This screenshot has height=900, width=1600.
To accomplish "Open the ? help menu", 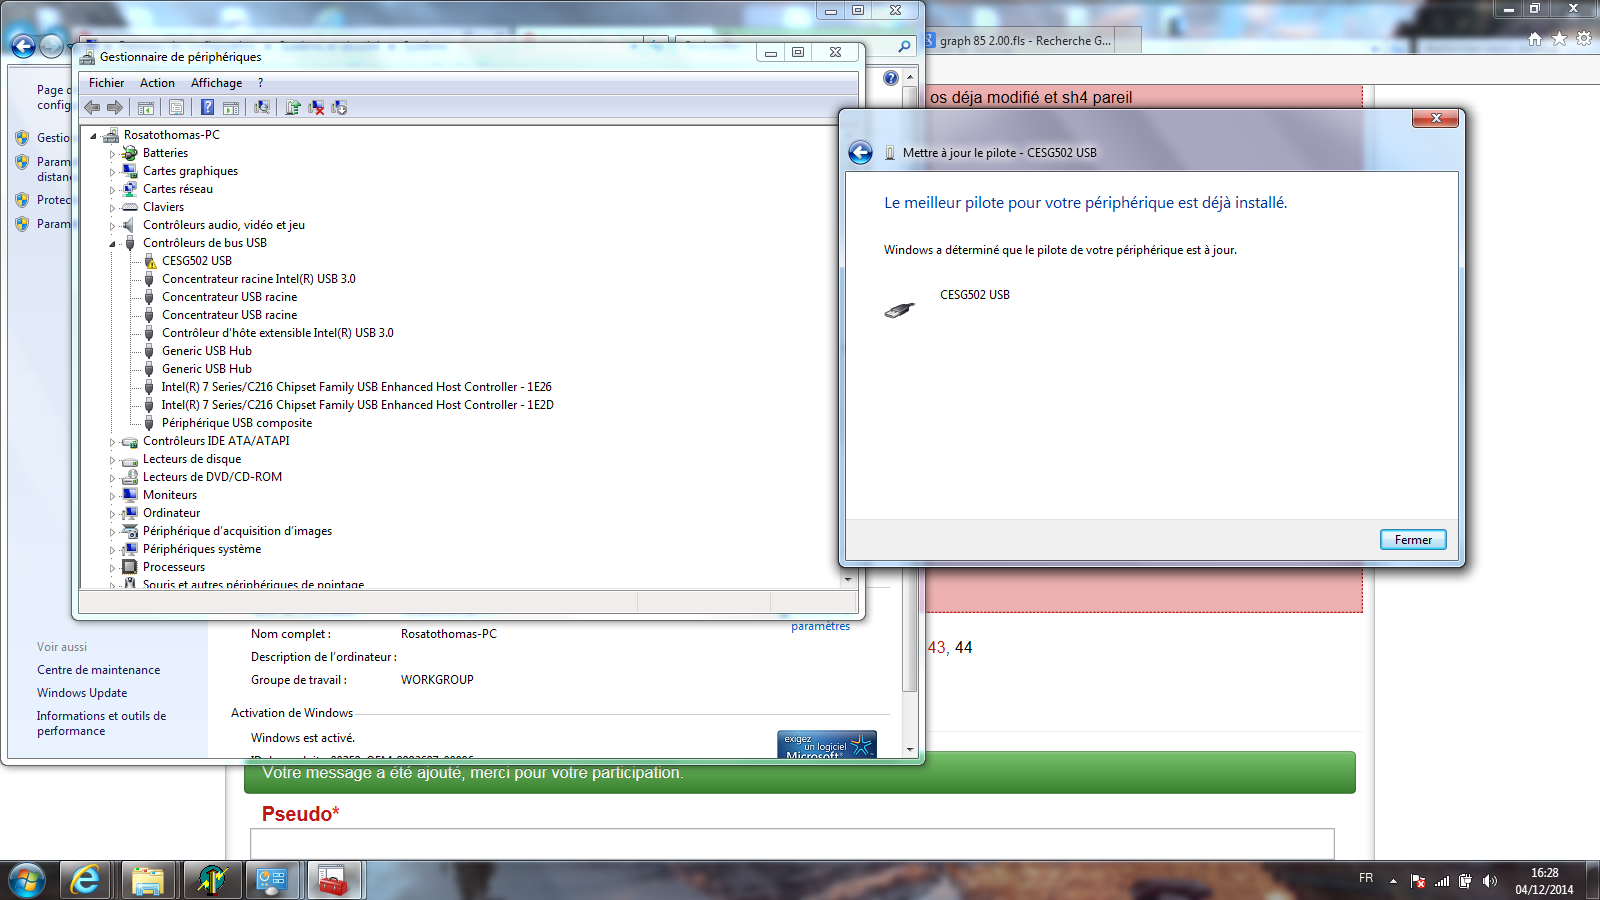I will point(260,83).
